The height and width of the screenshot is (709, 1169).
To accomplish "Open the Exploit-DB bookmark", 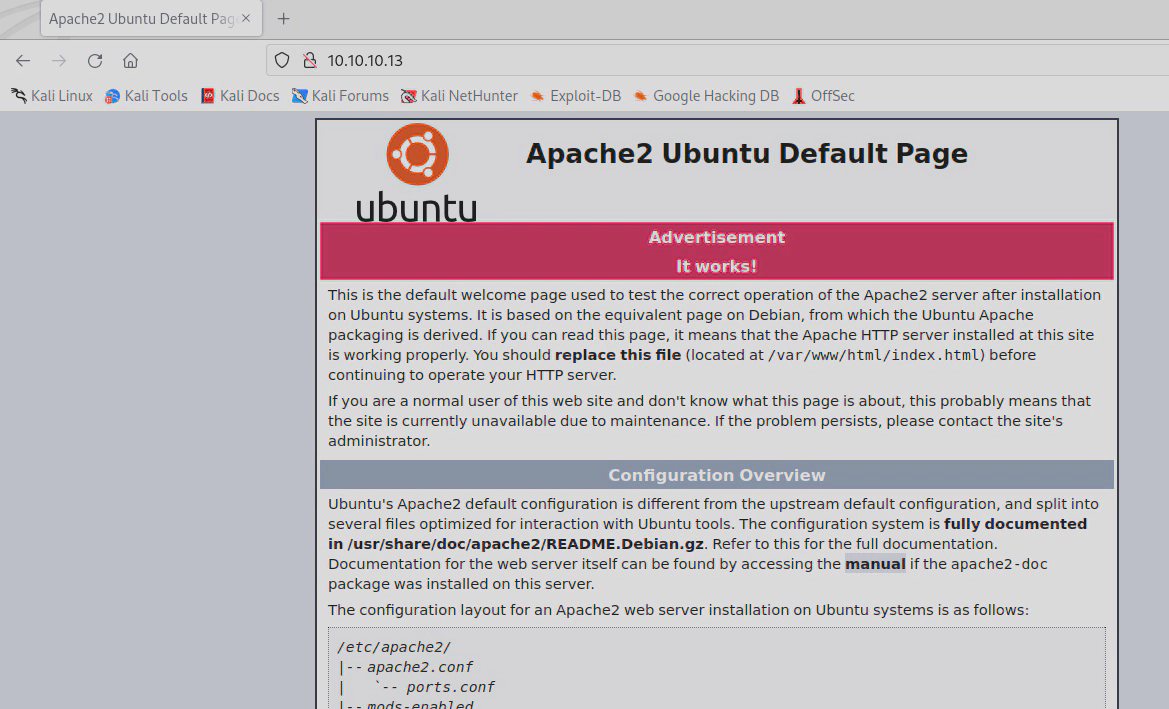I will [576, 96].
